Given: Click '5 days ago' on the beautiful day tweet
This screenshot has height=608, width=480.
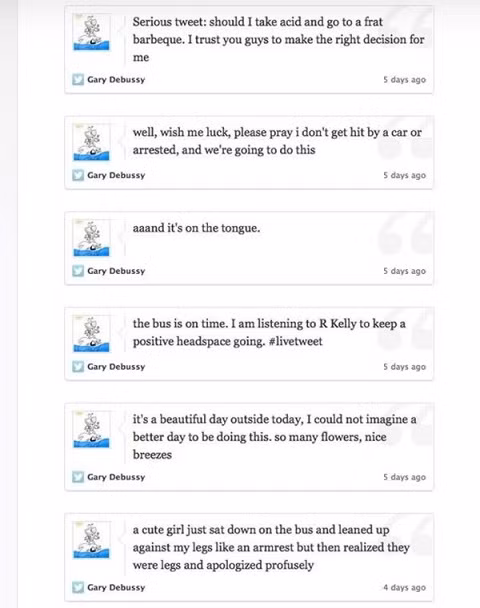Looking at the screenshot, I should pos(404,477).
